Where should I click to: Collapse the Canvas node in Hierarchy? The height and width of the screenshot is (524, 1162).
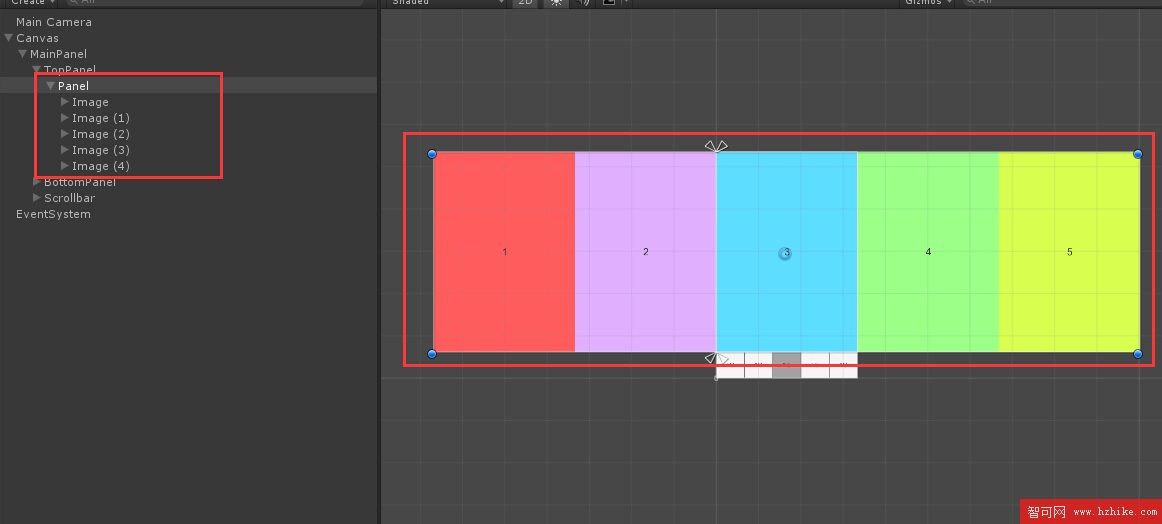click(9, 38)
